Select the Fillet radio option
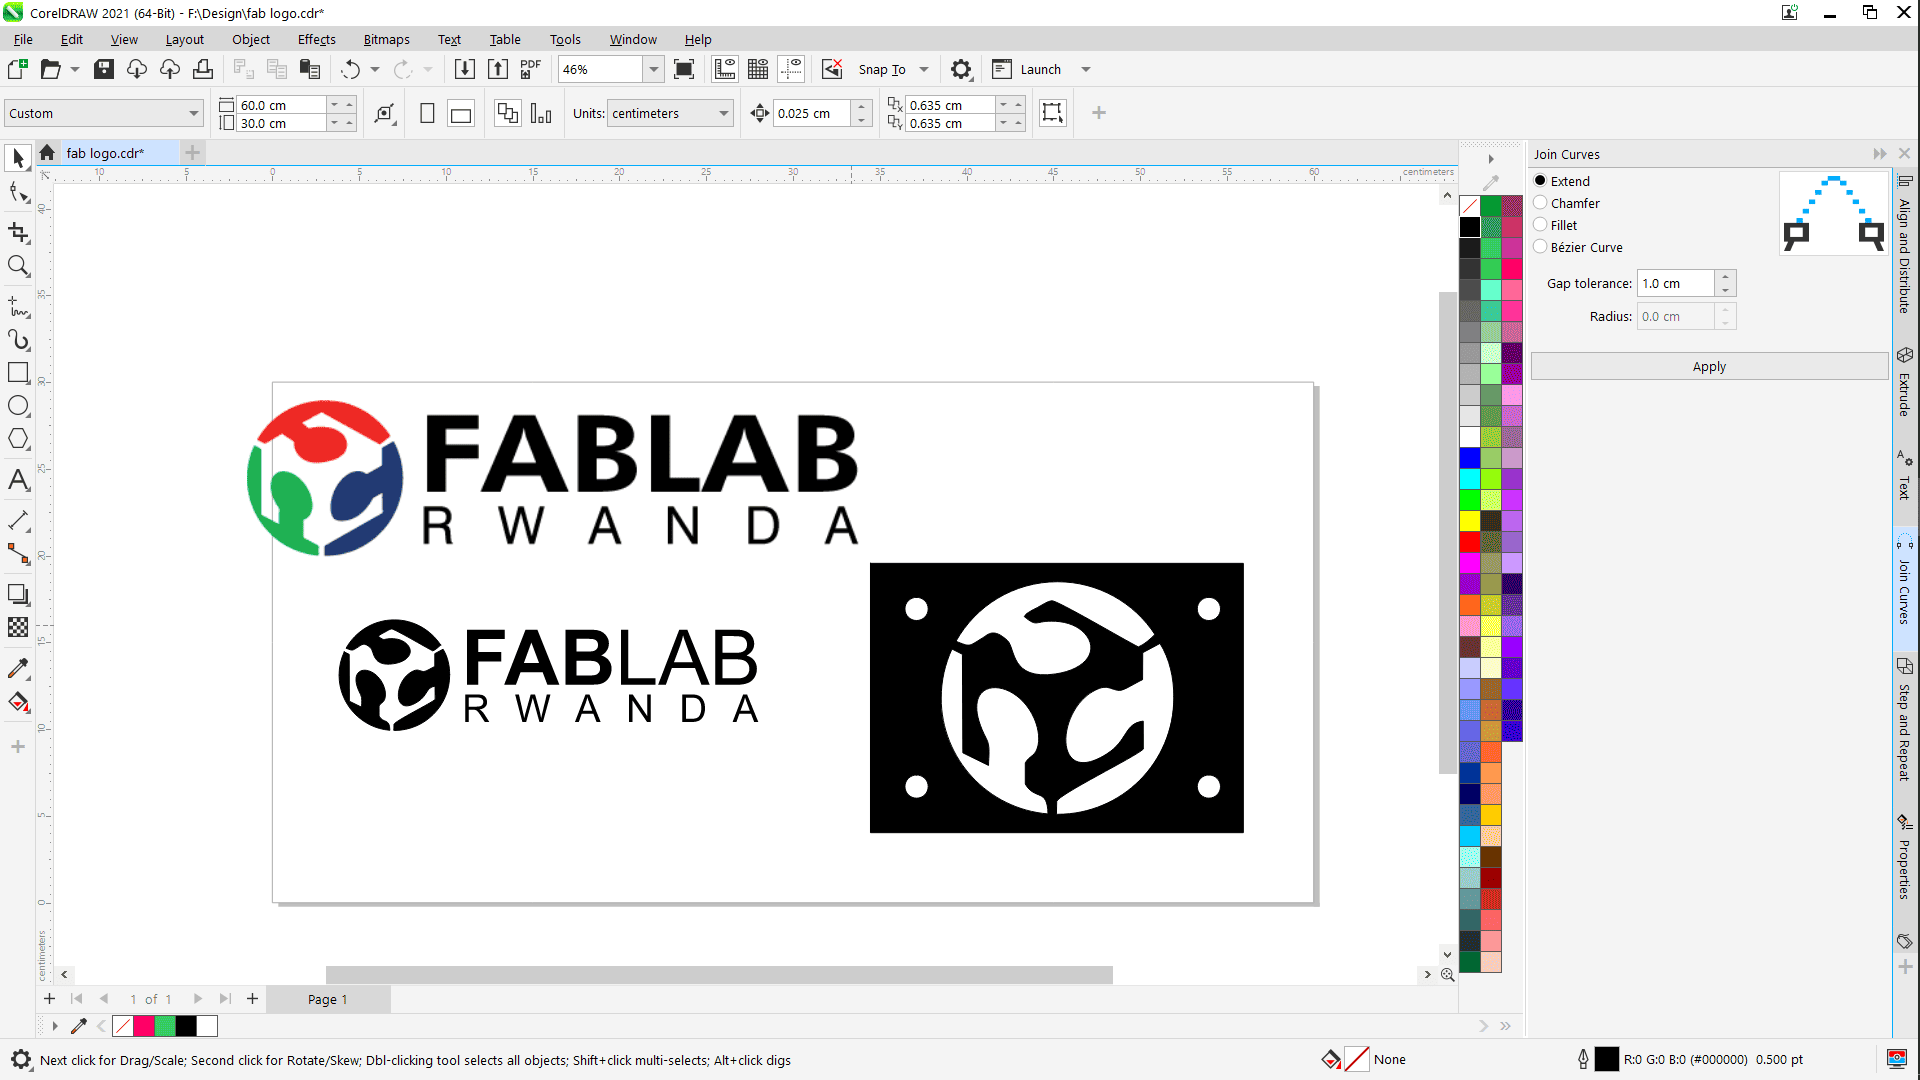The width and height of the screenshot is (1920, 1080). click(1540, 225)
